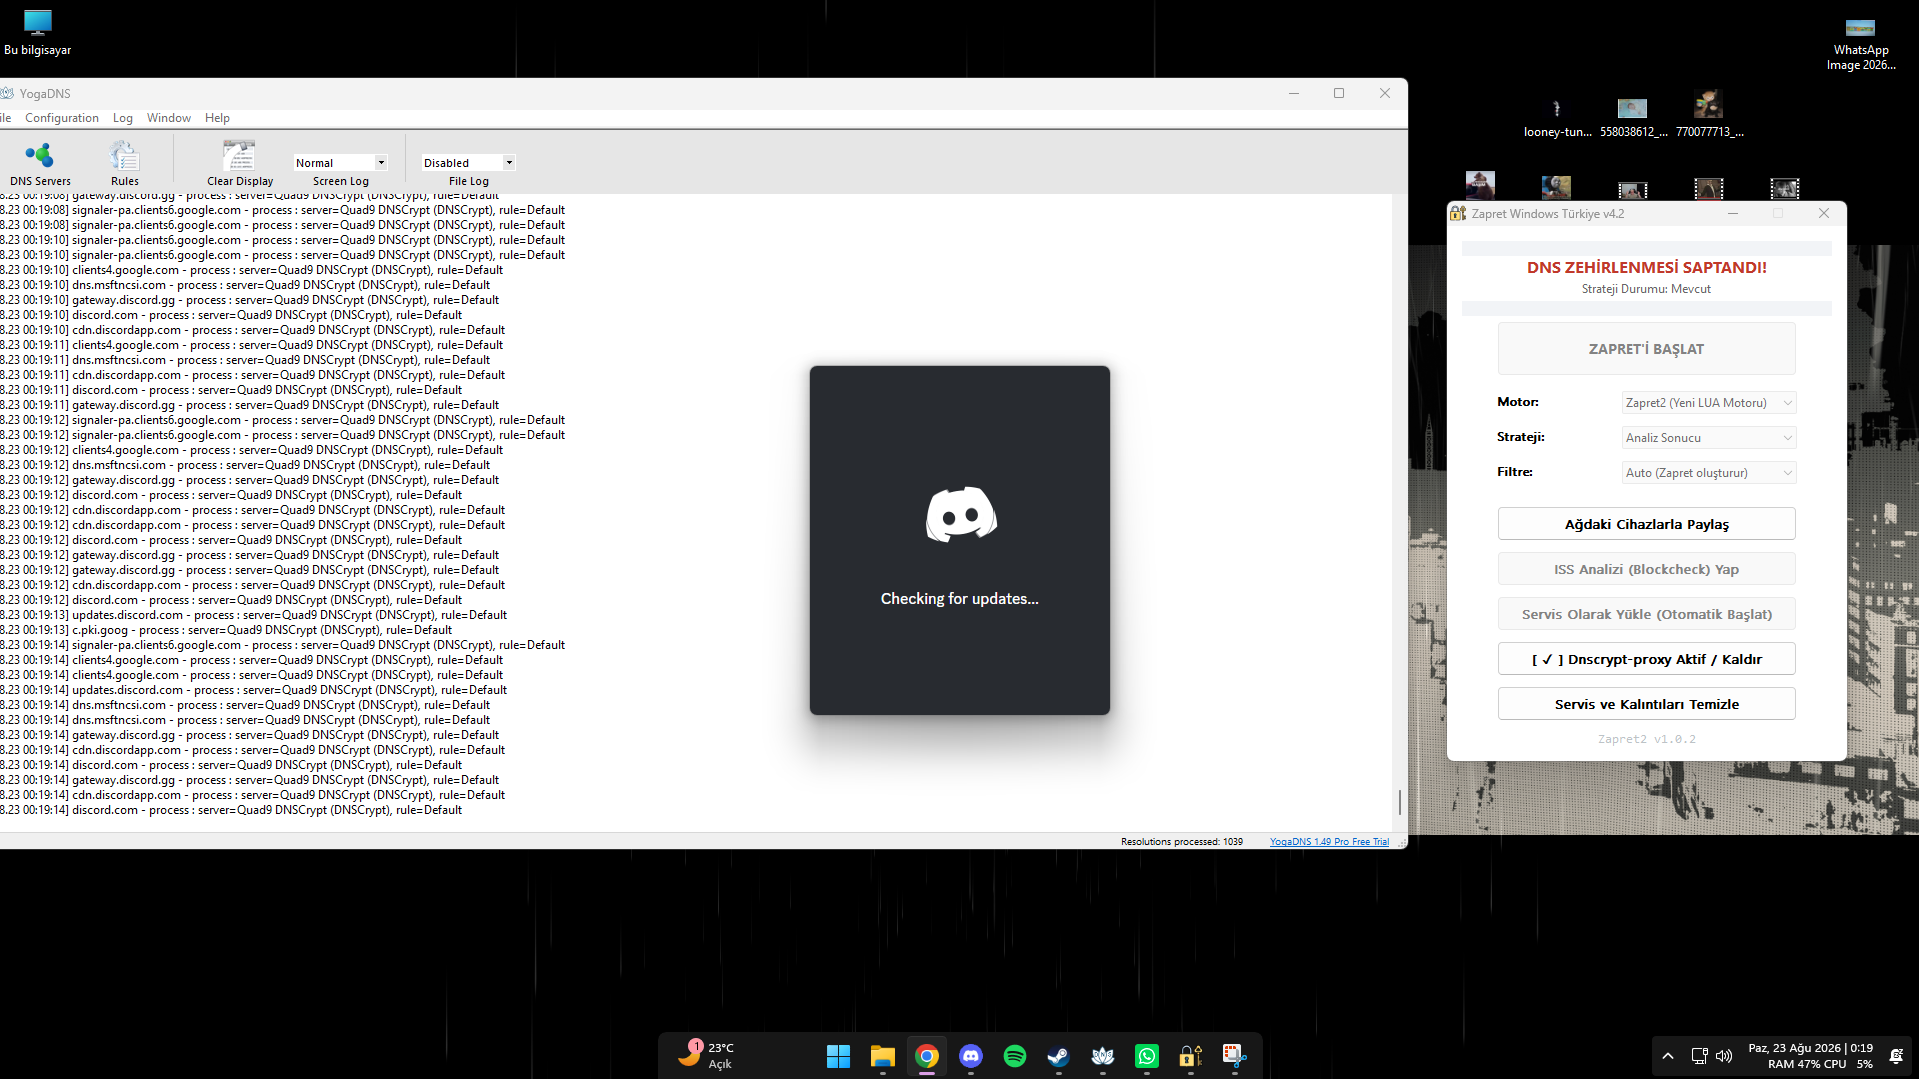The image size is (1919, 1079).
Task: Select the 558038612_ desktop image file
Action: pos(1633,117)
